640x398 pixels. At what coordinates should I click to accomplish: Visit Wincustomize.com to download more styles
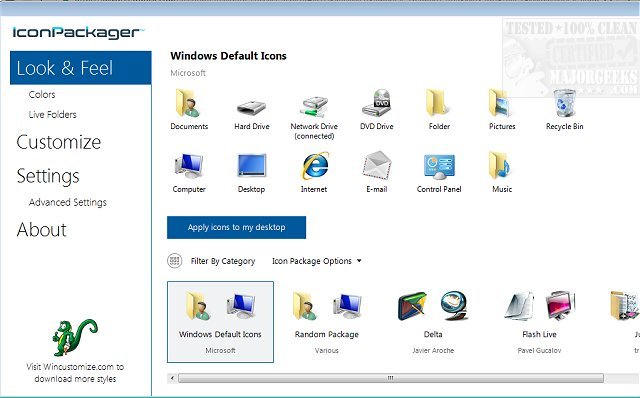coord(75,373)
